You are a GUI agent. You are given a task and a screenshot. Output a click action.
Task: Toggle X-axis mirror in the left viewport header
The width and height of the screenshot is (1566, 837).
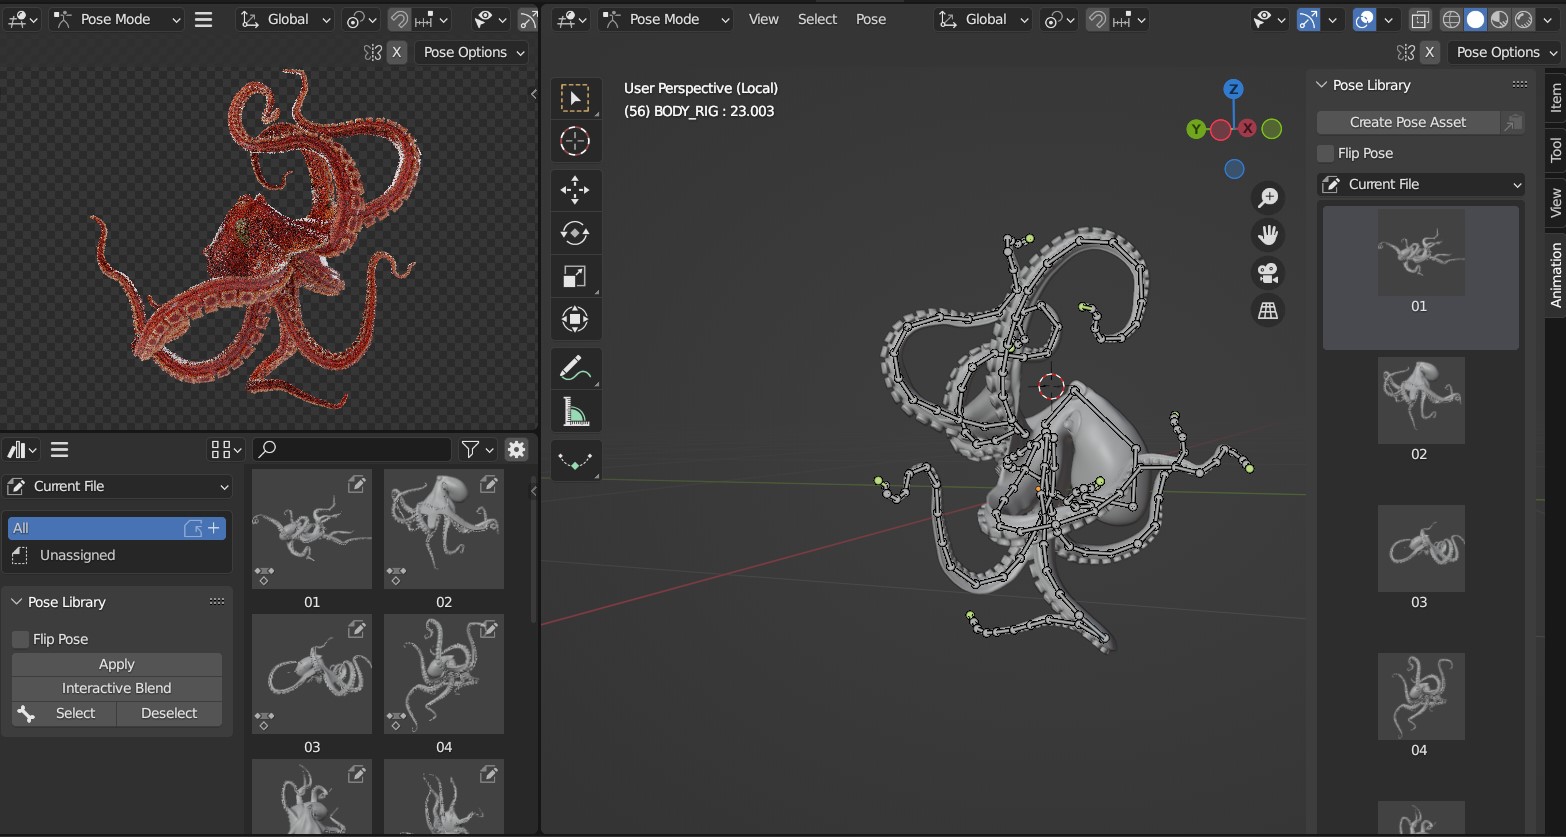(397, 52)
